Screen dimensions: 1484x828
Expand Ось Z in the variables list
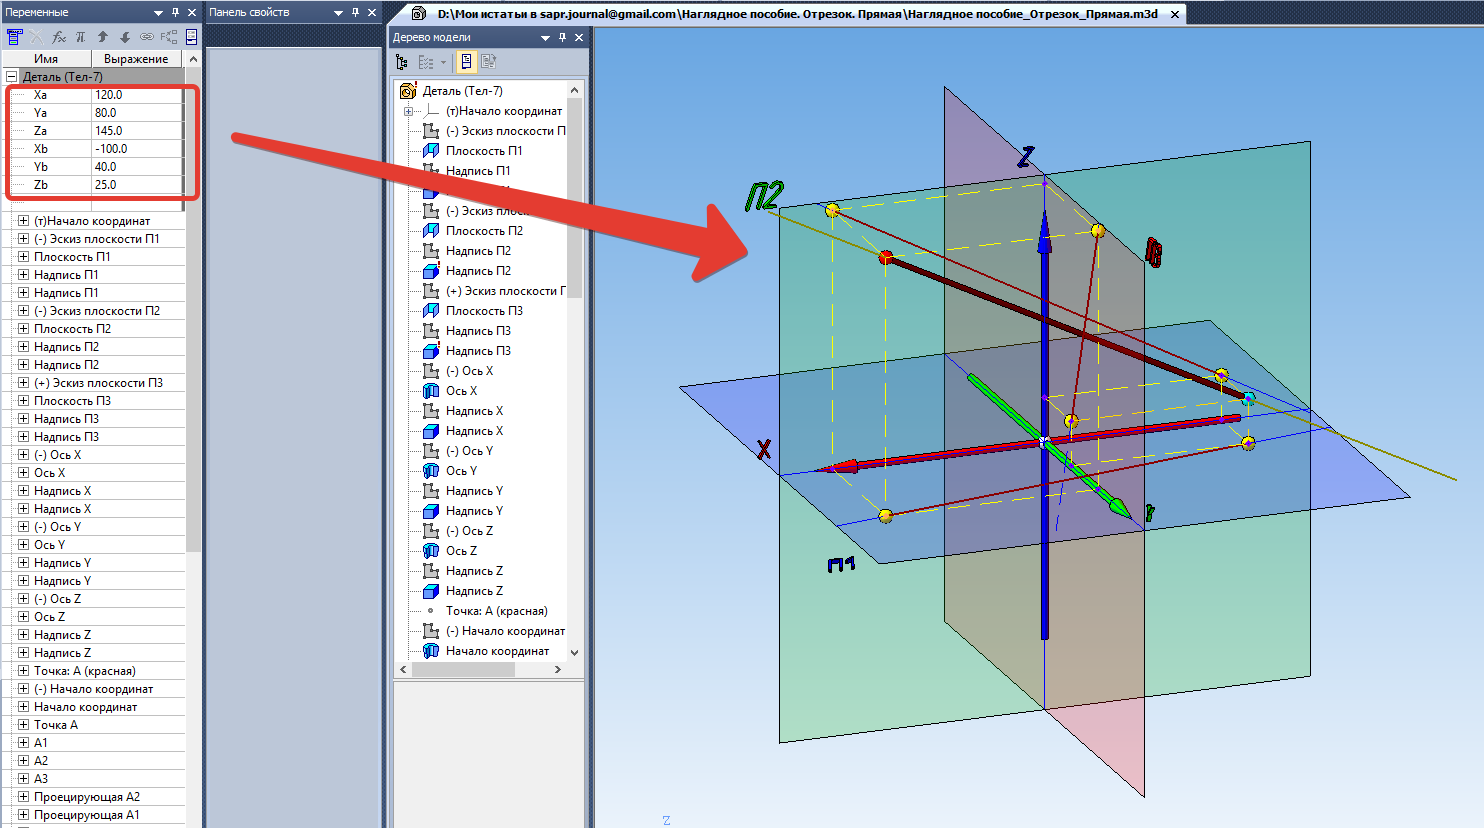24,617
